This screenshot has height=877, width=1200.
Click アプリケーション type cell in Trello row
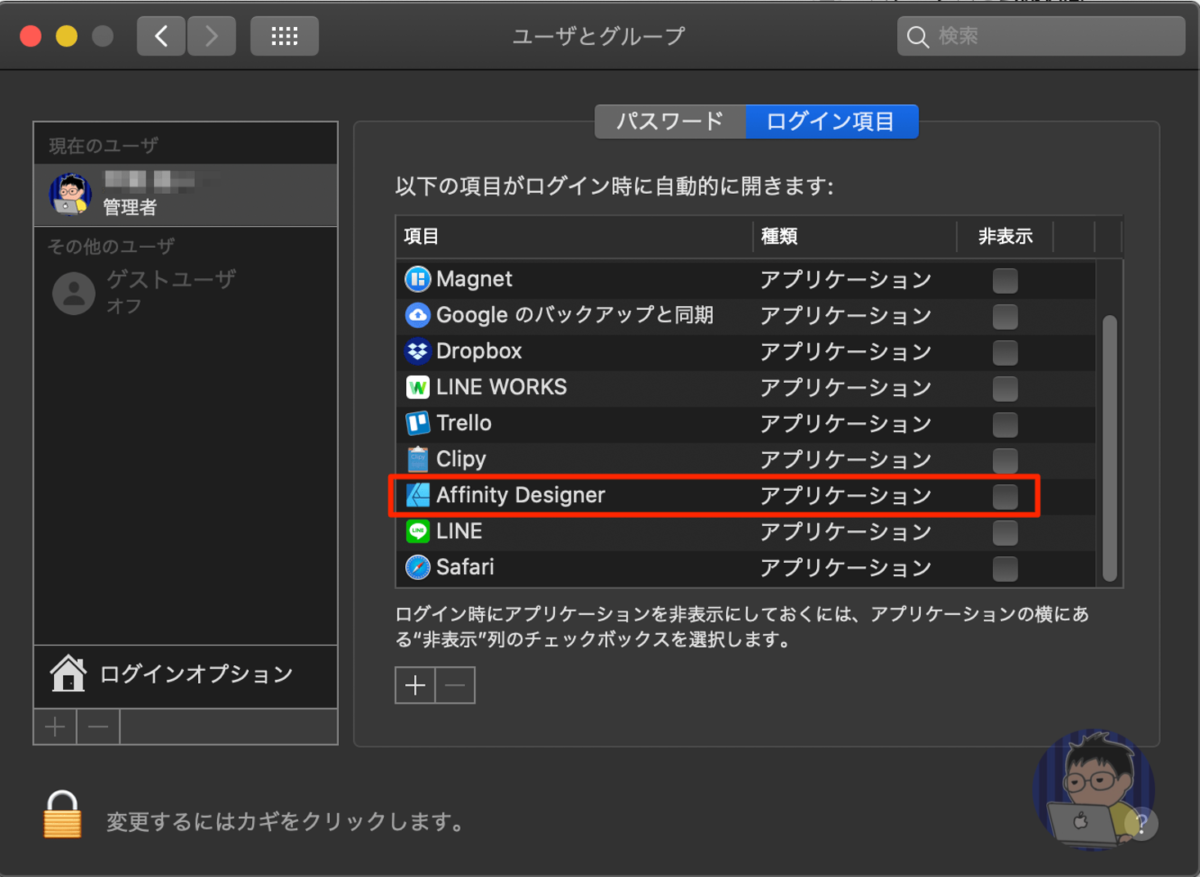point(846,424)
